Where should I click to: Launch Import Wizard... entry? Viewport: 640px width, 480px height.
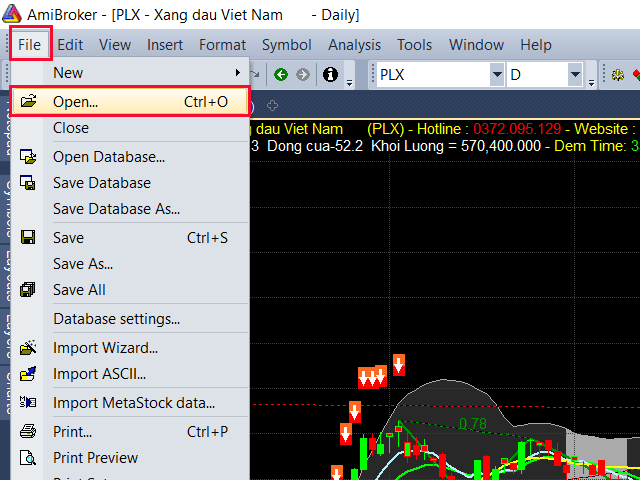point(130,348)
